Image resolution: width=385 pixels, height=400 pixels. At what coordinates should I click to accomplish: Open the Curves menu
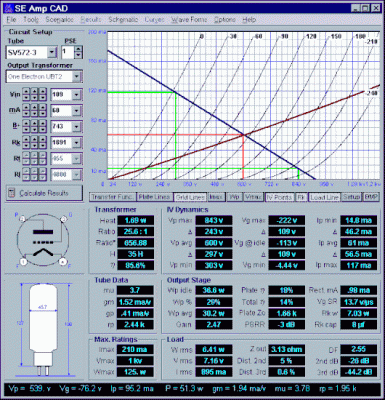[x=154, y=20]
